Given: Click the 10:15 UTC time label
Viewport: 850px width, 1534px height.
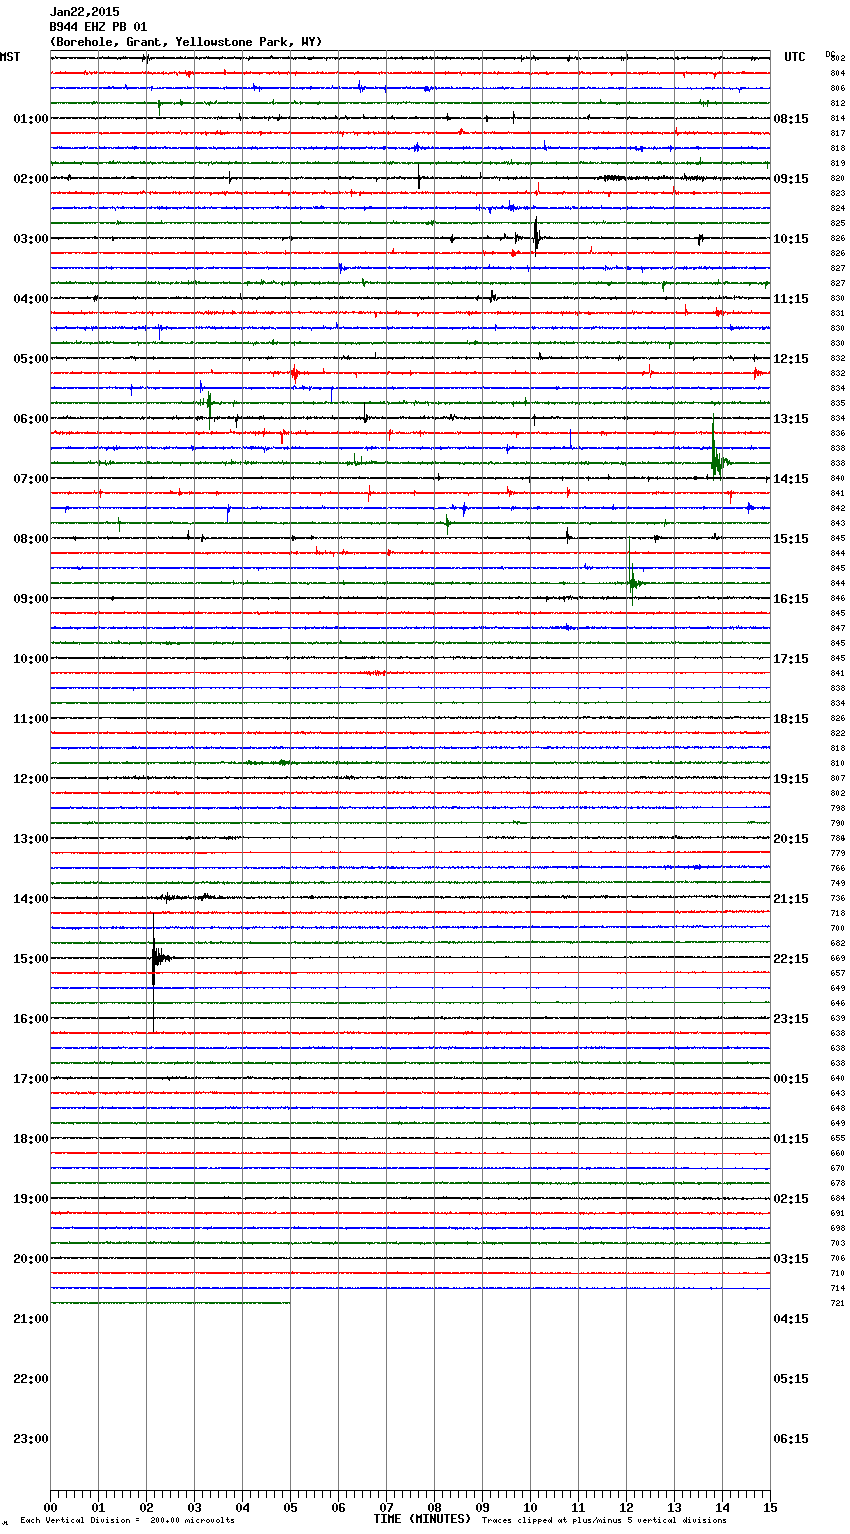Looking at the screenshot, I should coord(791,239).
